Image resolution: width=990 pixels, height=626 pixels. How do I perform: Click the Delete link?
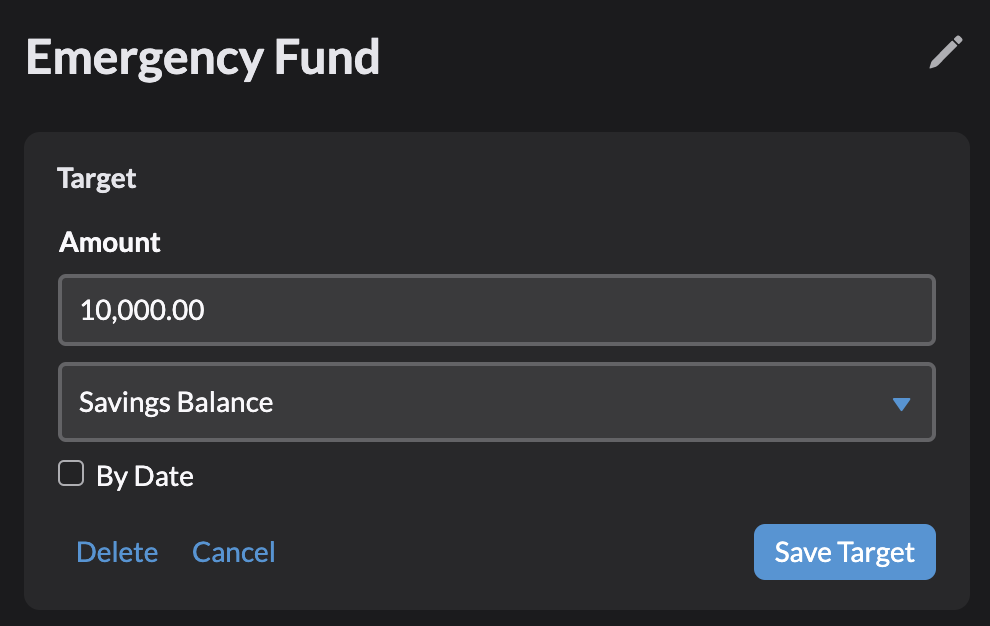pyautogui.click(x=117, y=551)
